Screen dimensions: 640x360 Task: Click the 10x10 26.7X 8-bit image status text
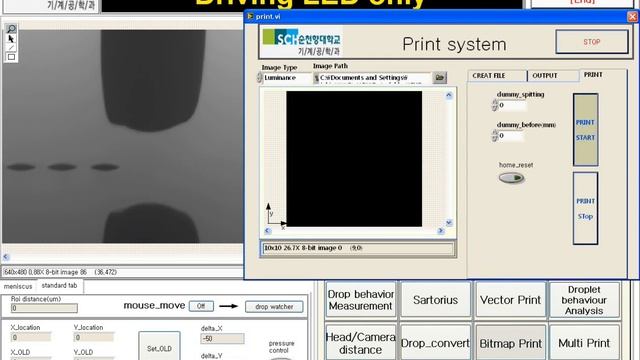303,248
